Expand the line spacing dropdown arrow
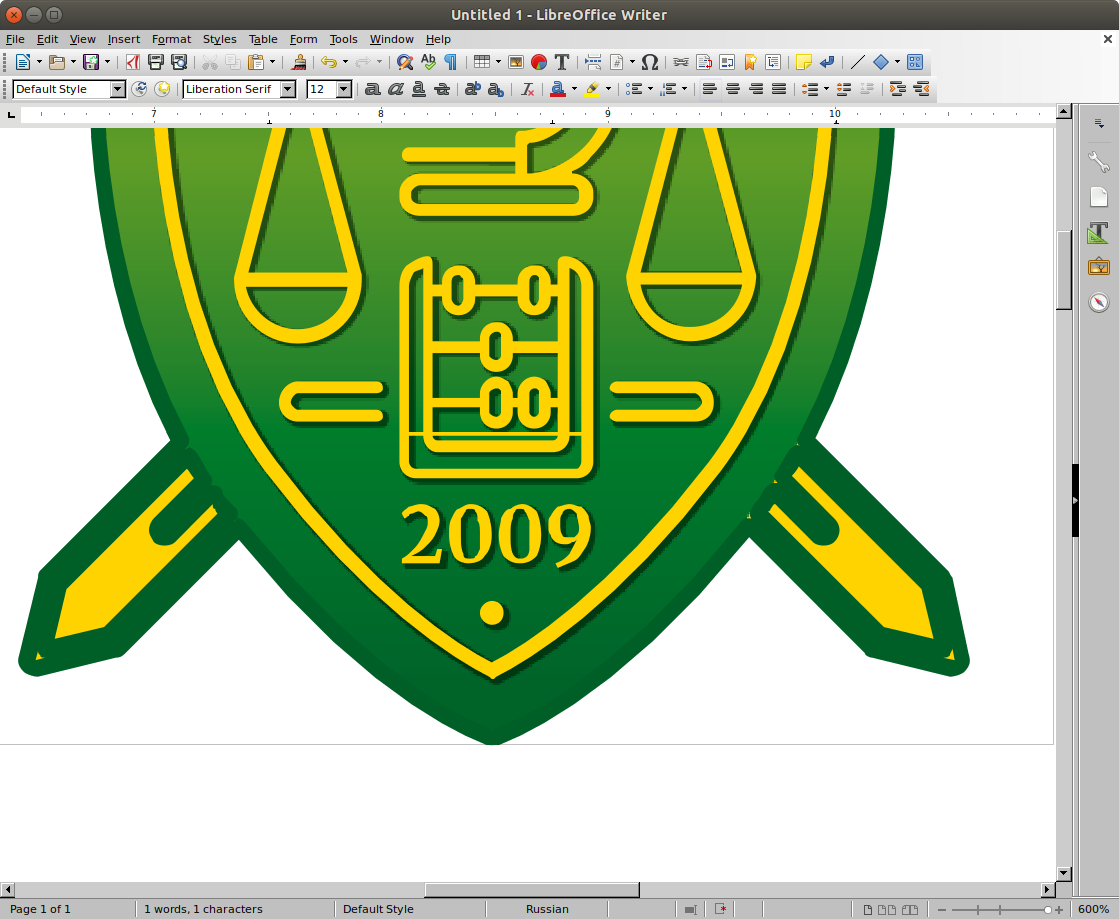Viewport: 1119px width, 919px height. coord(826,89)
